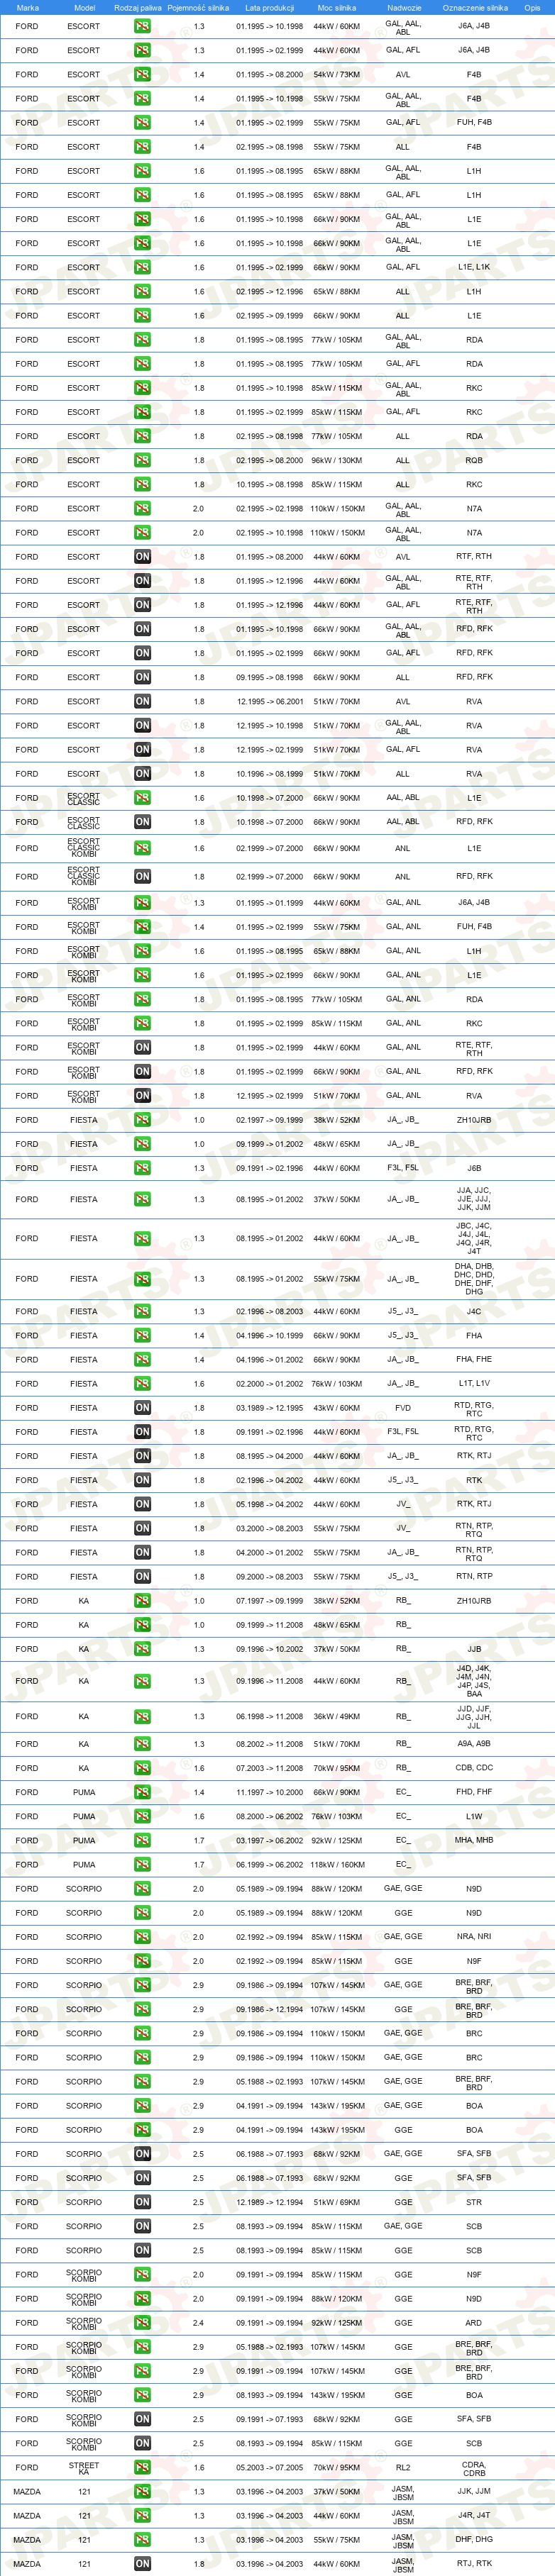Click the 12.1995 -> 06.2001 production years cell
This screenshot has height=2576, width=555.
[x=270, y=701]
